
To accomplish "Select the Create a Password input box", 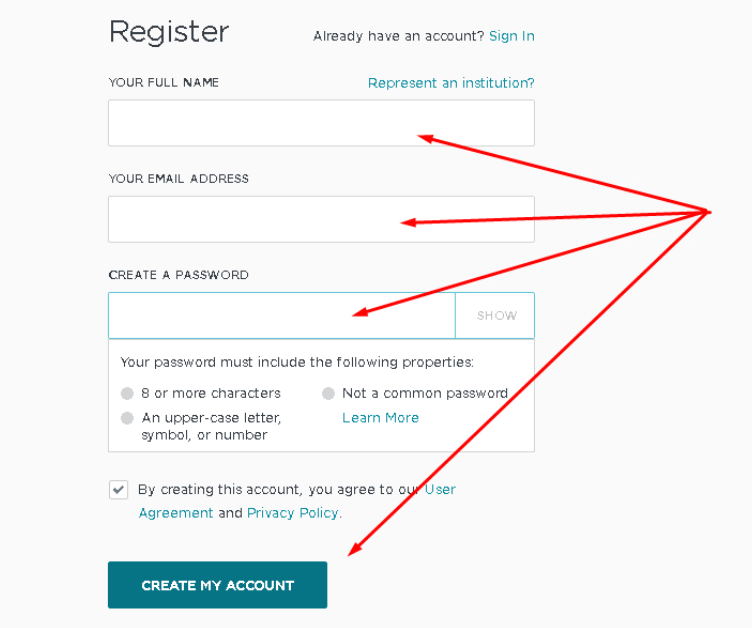I will pos(281,316).
